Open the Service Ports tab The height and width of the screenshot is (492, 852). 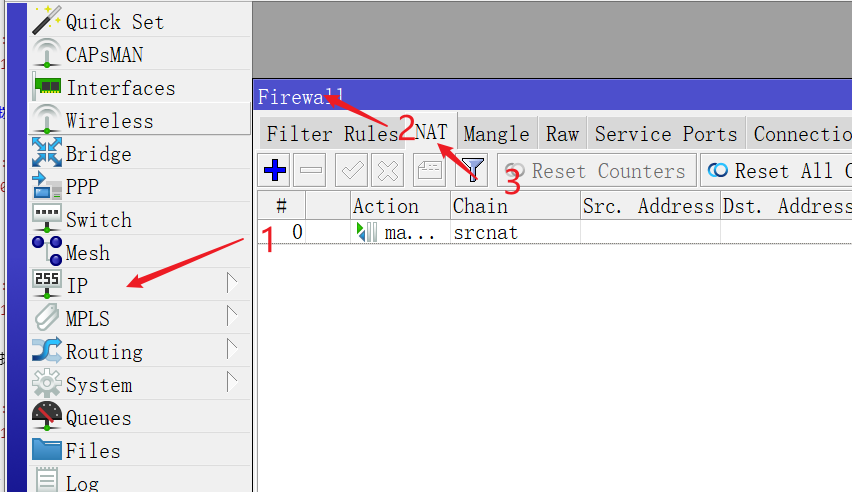[665, 134]
